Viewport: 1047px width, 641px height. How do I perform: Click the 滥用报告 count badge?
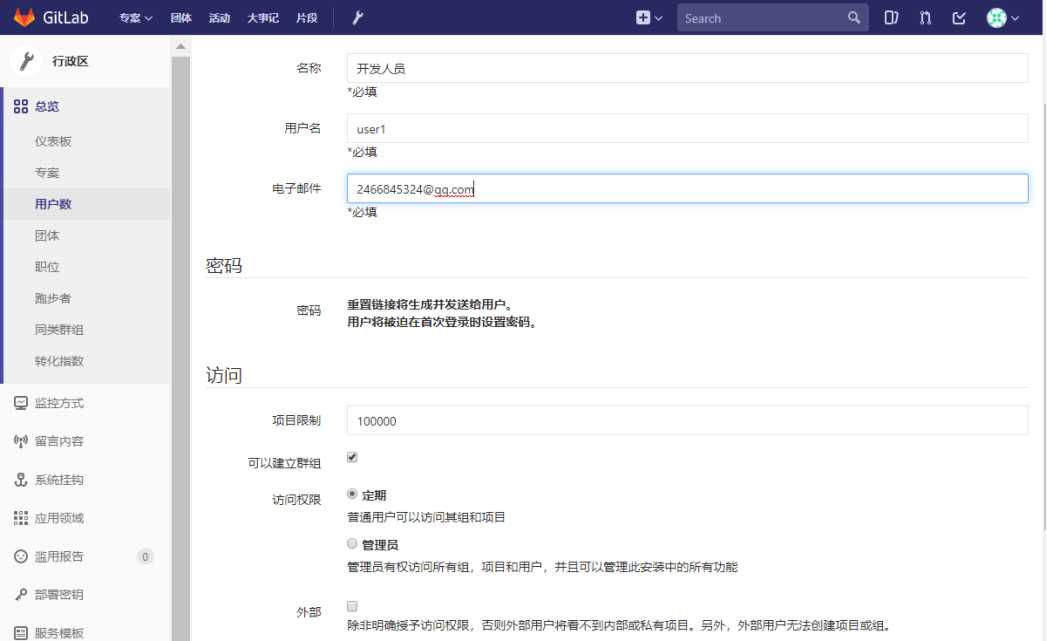coord(145,557)
